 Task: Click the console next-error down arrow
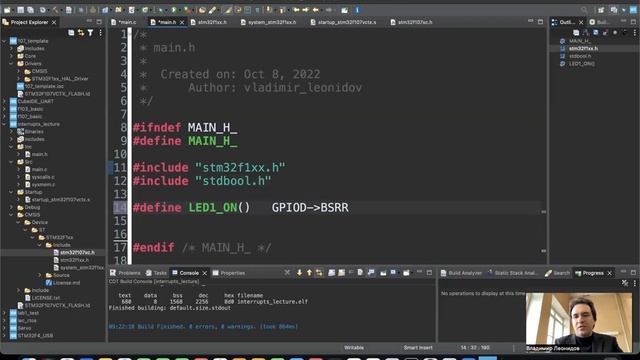tap(299, 273)
